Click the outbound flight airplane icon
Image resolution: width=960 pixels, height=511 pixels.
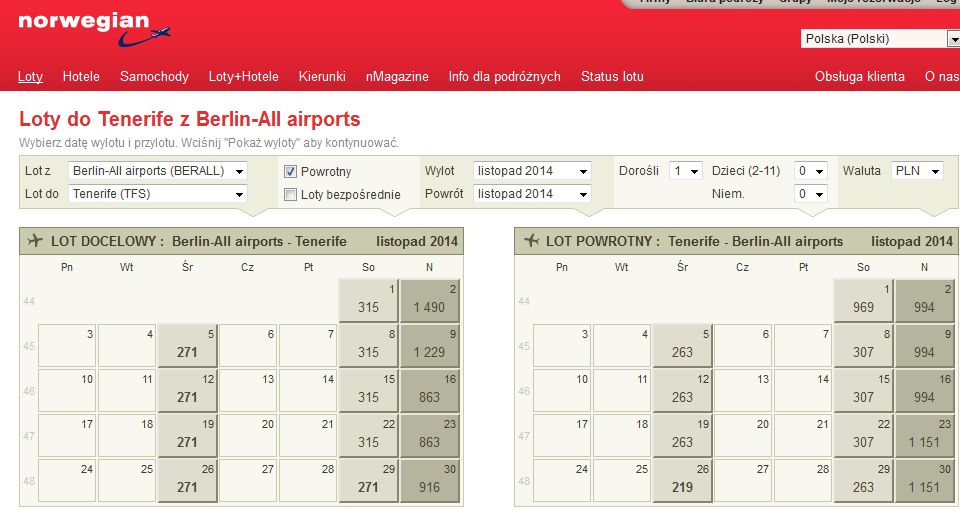coord(36,241)
